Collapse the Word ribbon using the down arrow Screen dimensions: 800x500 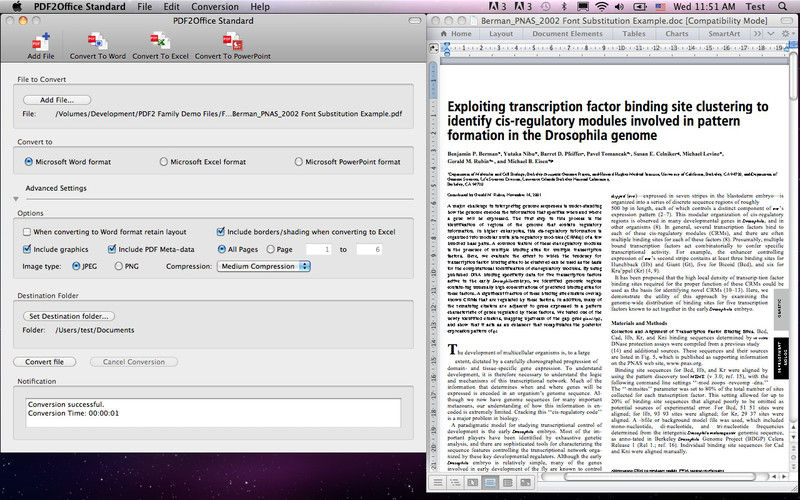pyautogui.click(x=771, y=34)
